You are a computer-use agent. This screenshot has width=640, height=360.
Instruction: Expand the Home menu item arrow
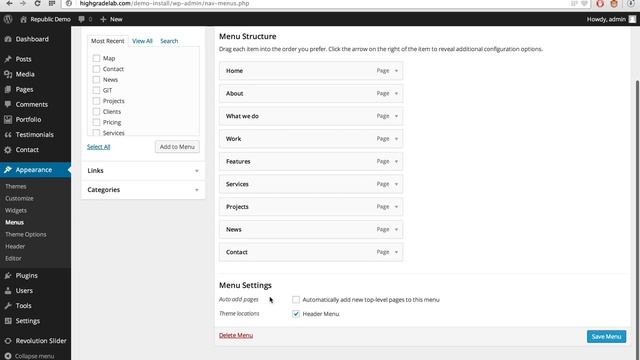pos(396,71)
